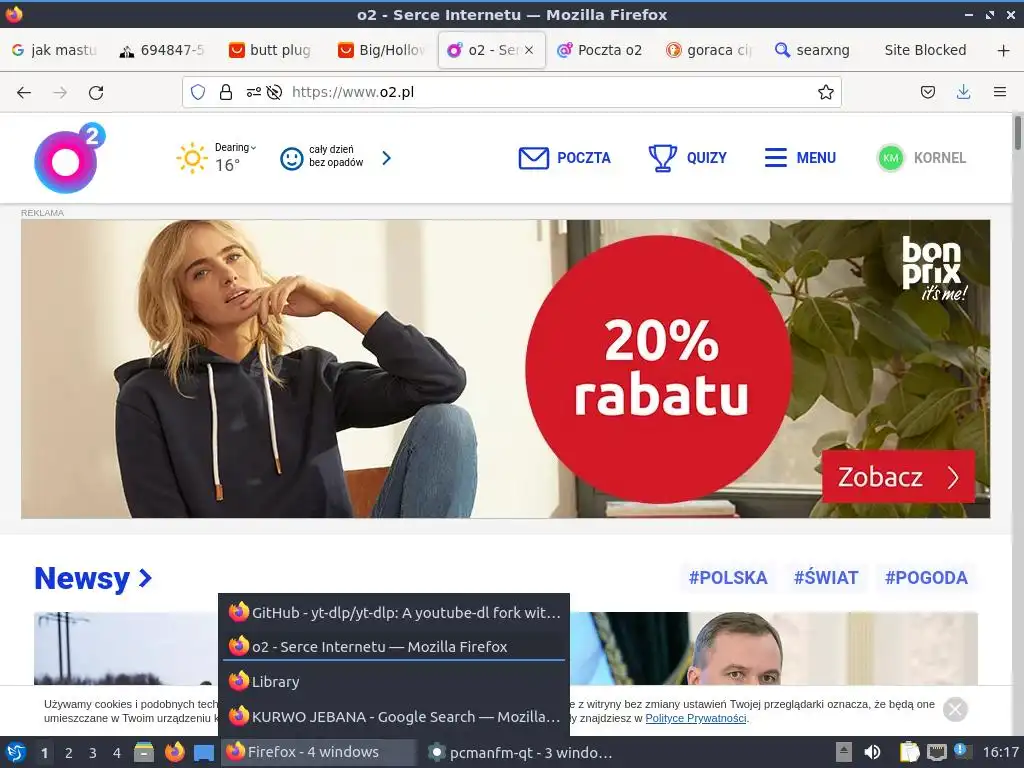Open the Firefox downloads panel
This screenshot has height=768, width=1024.
click(963, 92)
